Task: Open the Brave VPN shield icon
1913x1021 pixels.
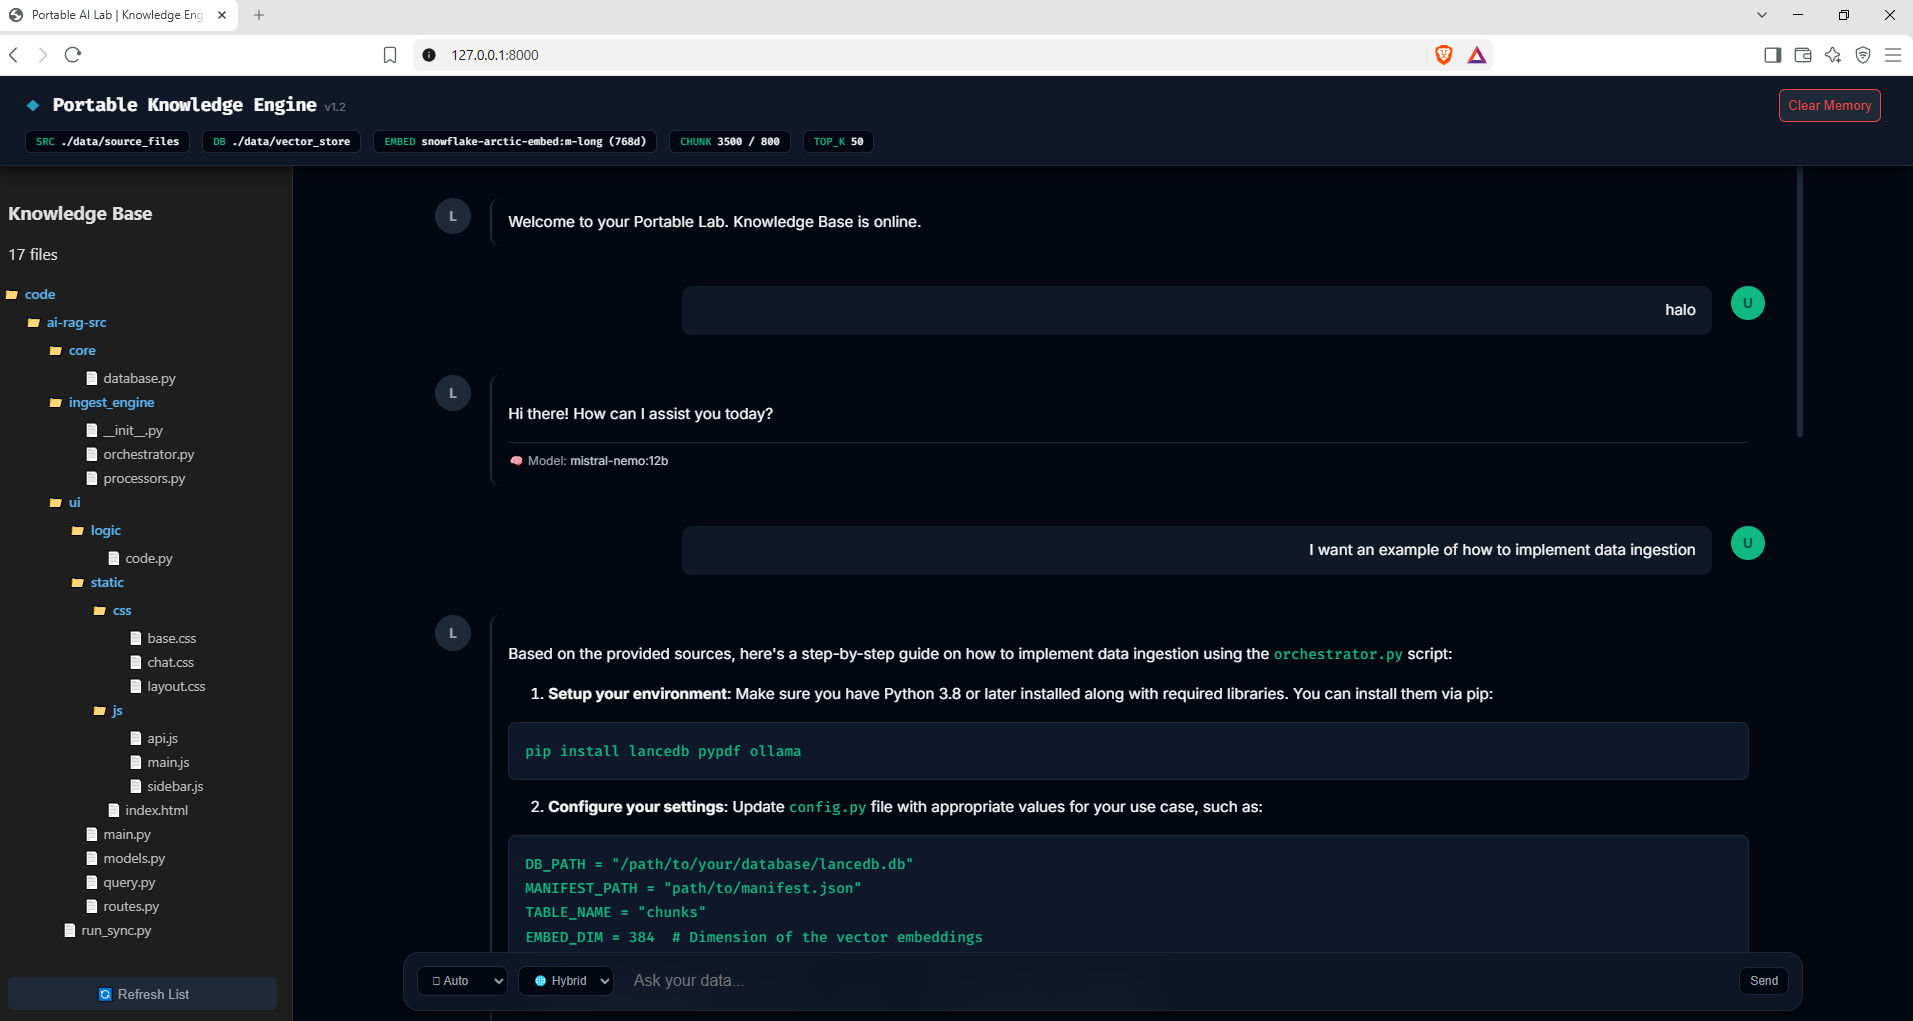Action: click(x=1863, y=55)
